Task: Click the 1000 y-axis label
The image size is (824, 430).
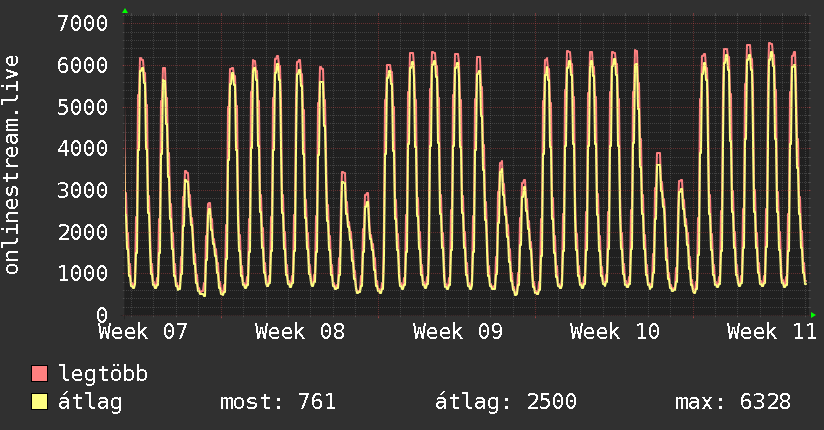Action: [x=83, y=273]
